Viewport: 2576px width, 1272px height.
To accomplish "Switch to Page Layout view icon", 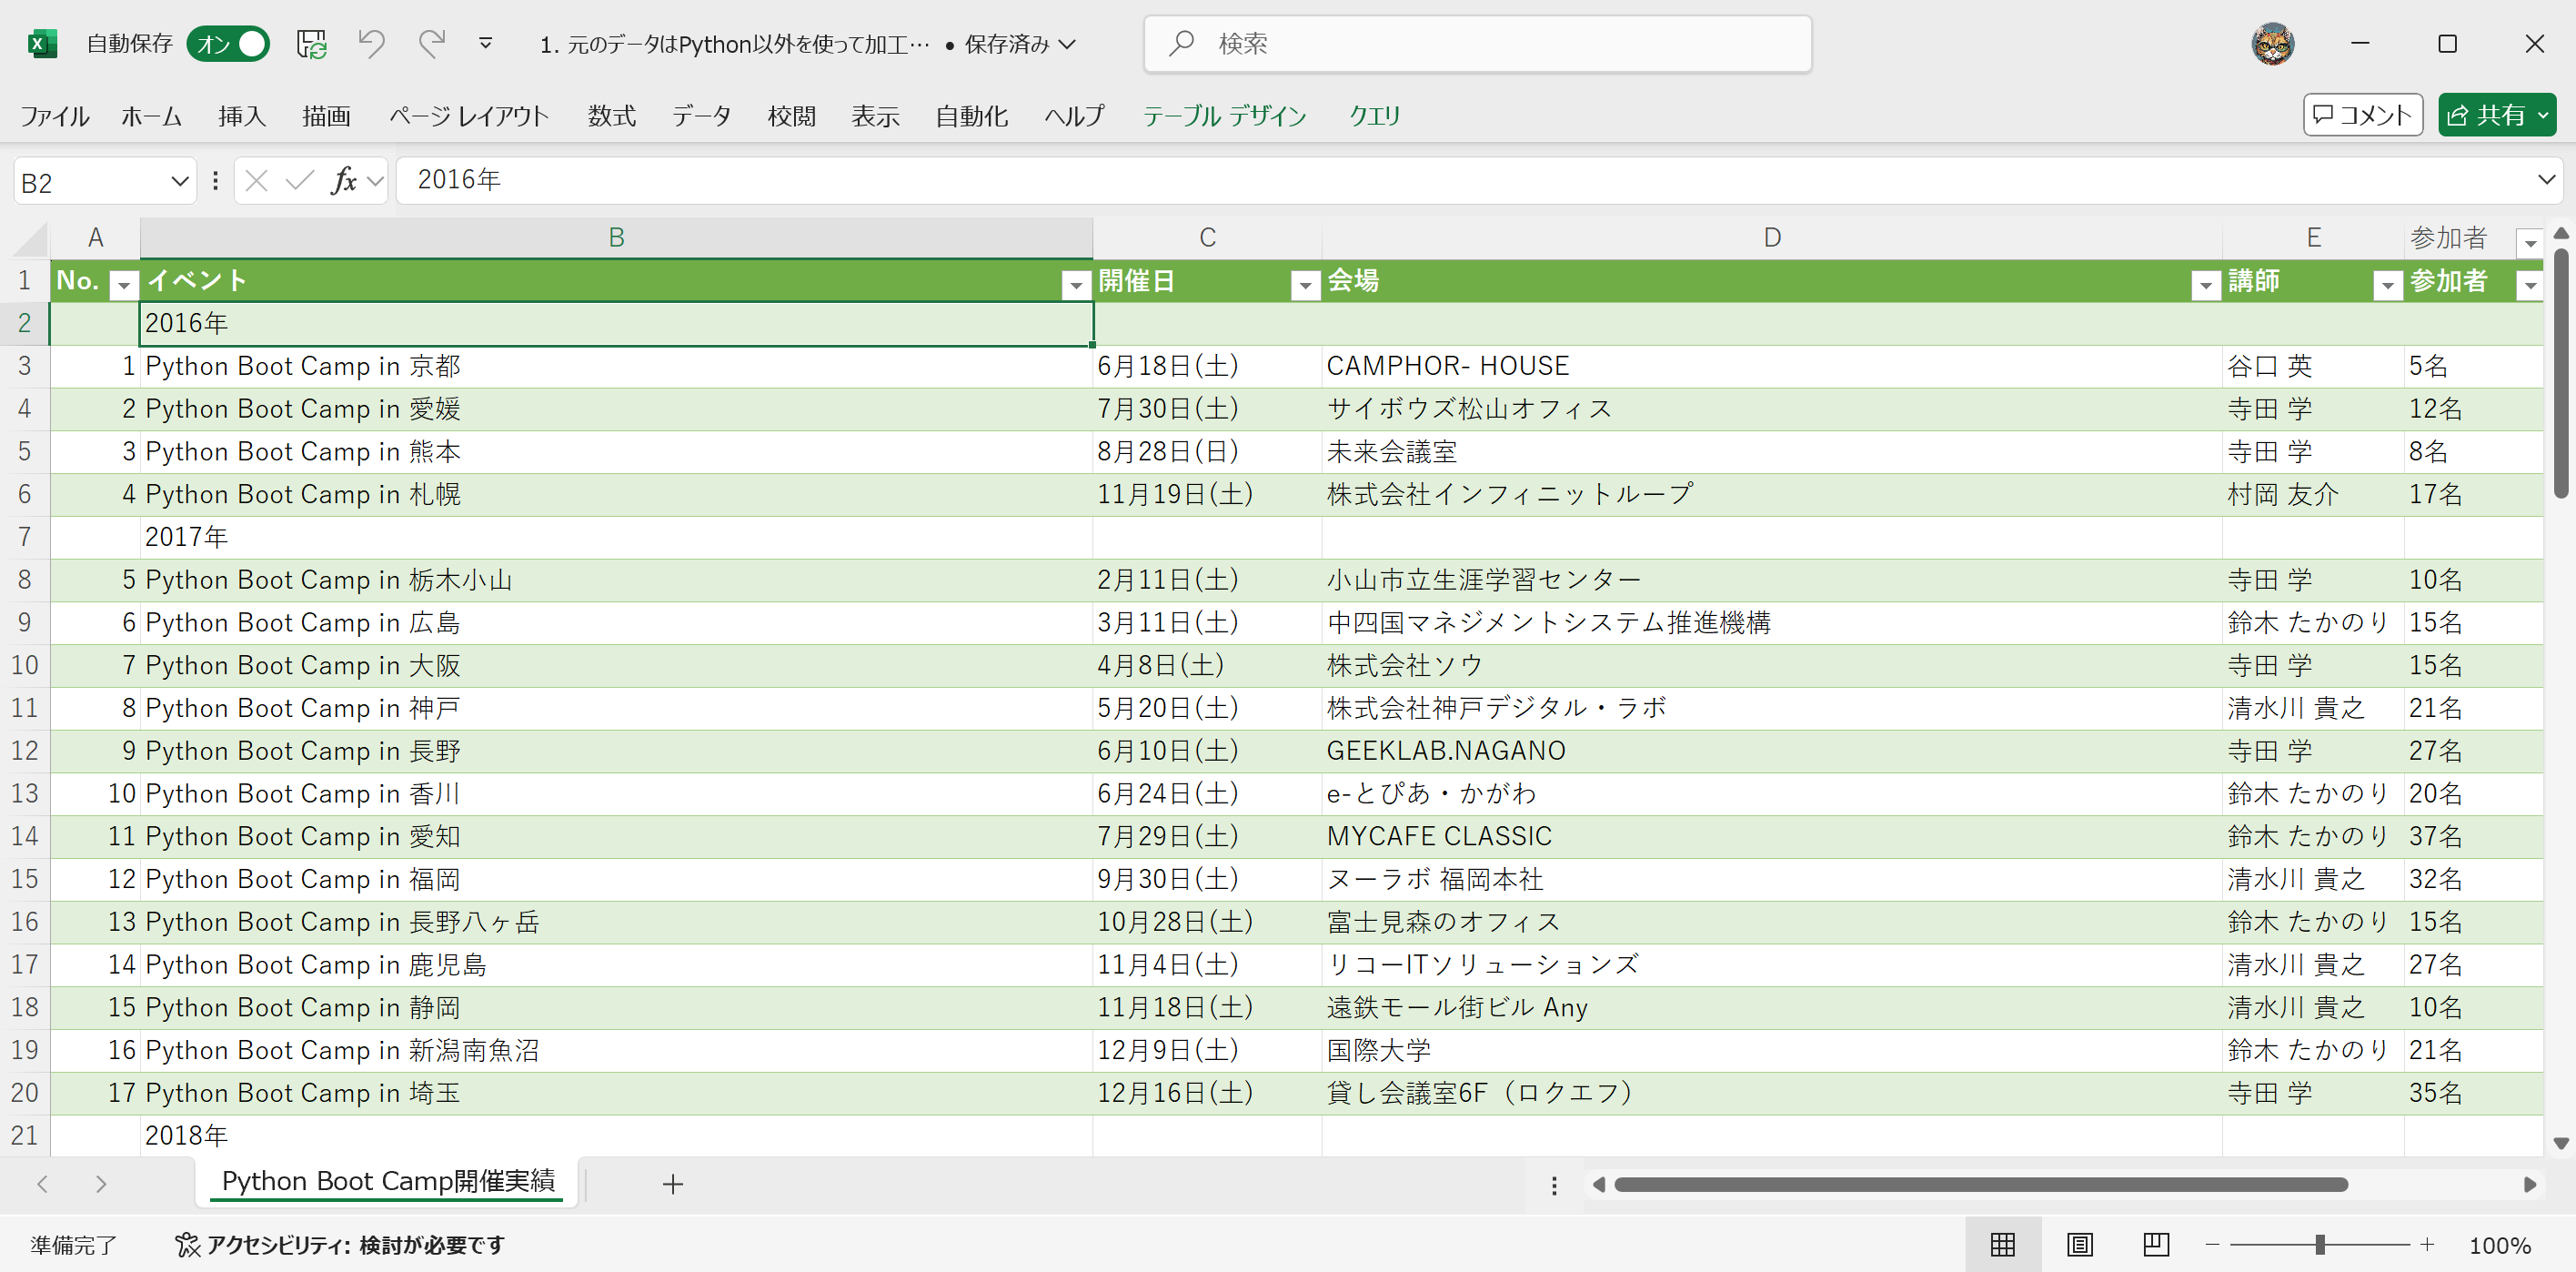I will tap(2080, 1245).
